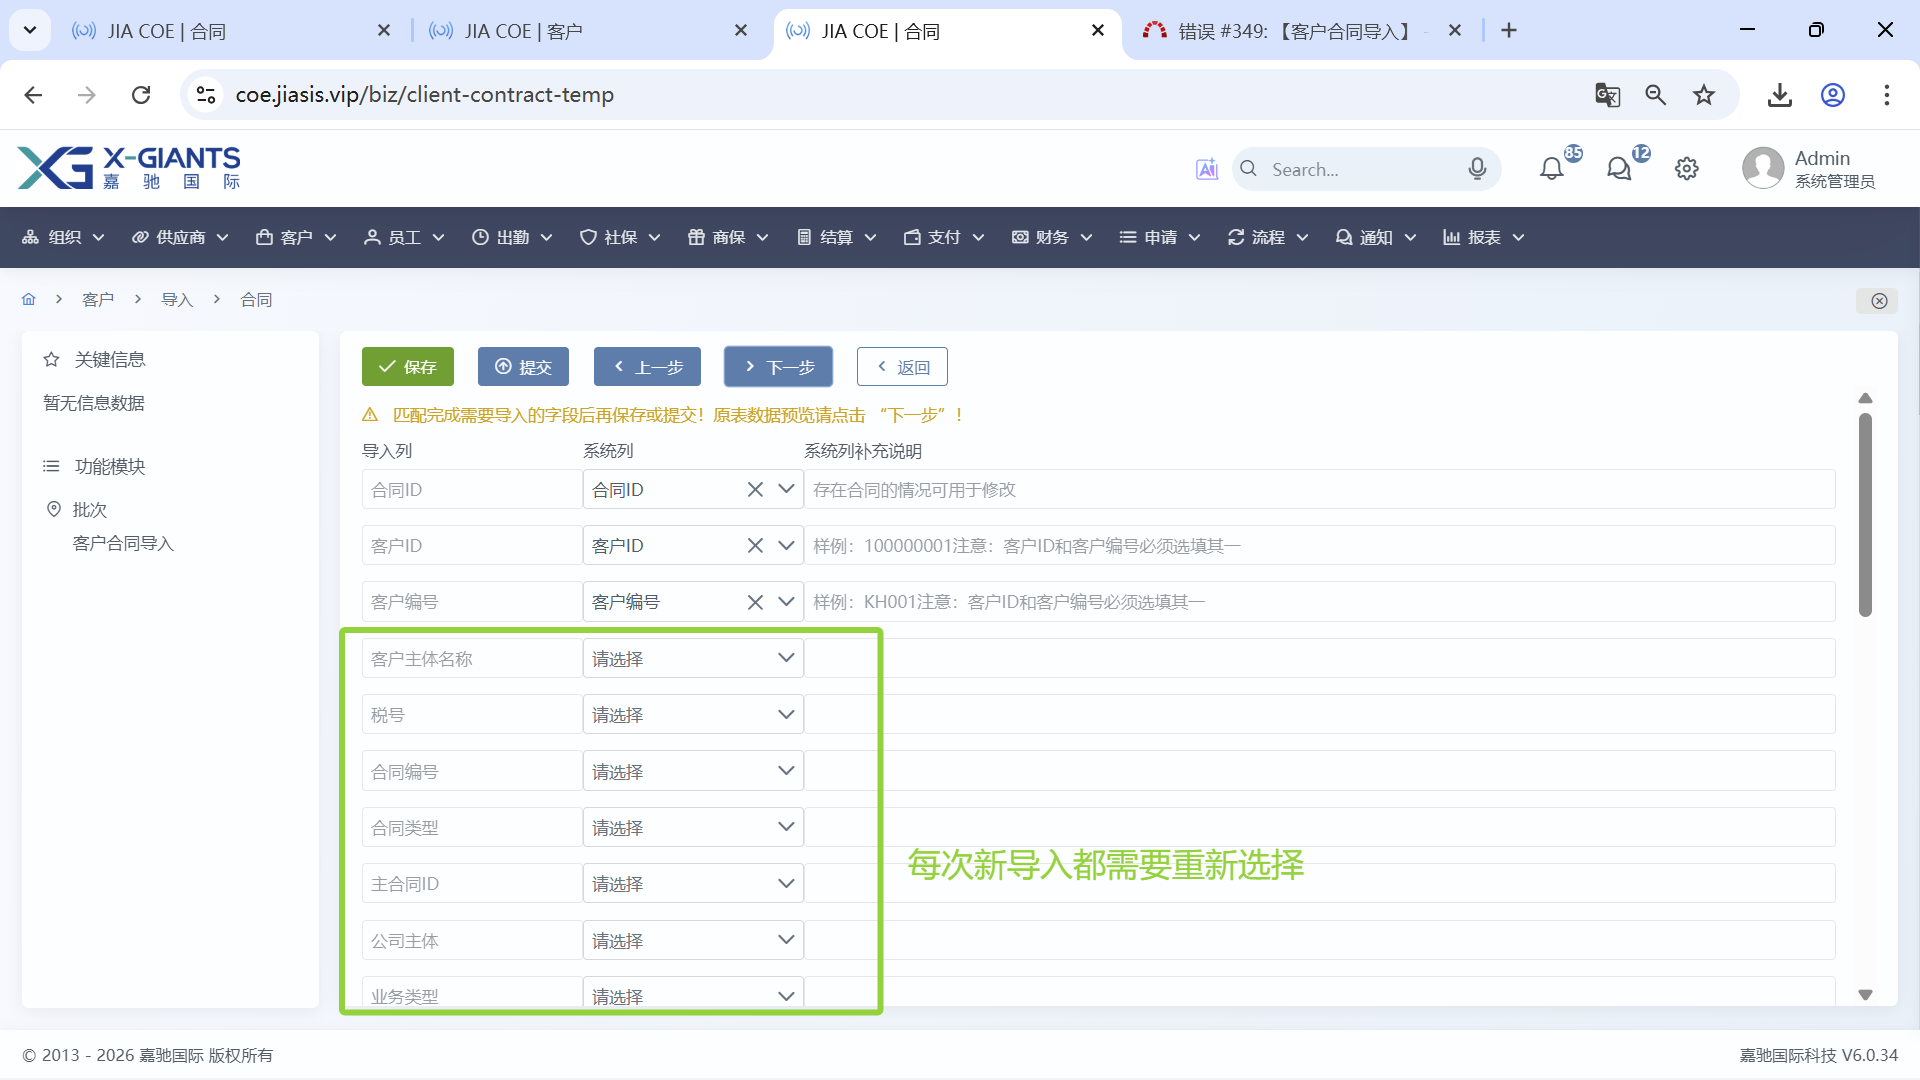Click the browser translate page icon
The width and height of the screenshot is (1920, 1080).
1607,95
